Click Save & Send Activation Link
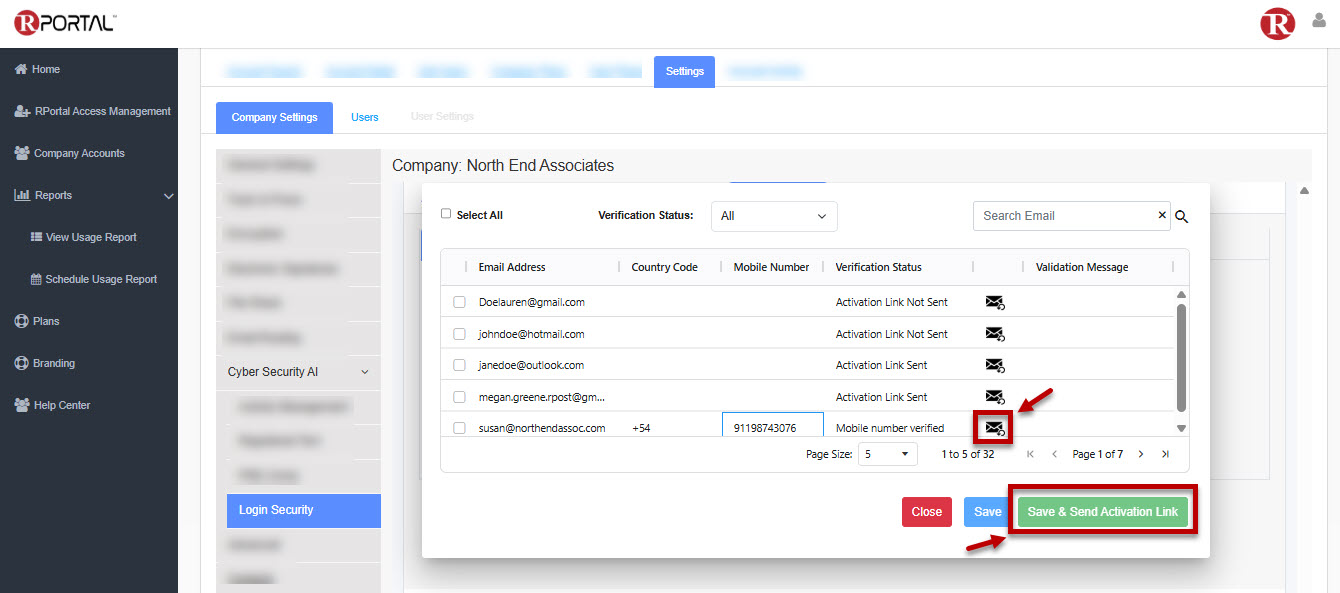 (1102, 512)
